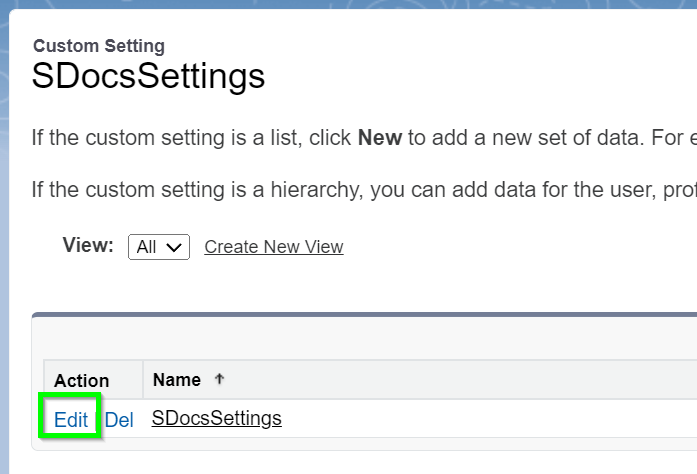Click the Create New View link

pos(274,247)
